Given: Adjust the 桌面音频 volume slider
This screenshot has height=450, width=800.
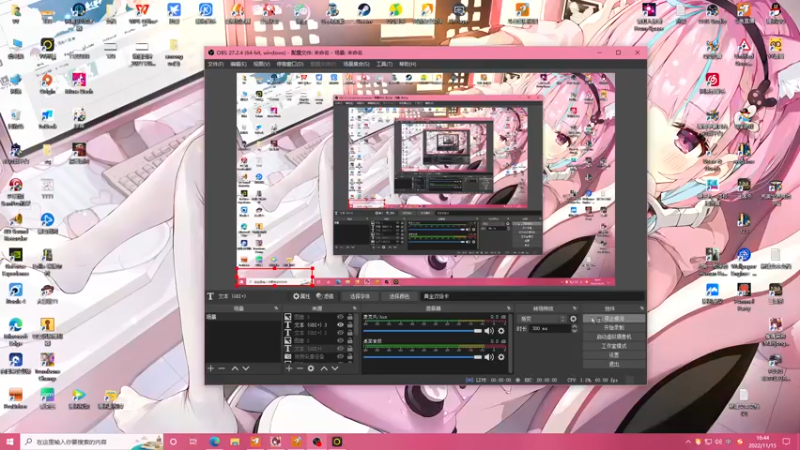Looking at the screenshot, I should click(x=422, y=357).
